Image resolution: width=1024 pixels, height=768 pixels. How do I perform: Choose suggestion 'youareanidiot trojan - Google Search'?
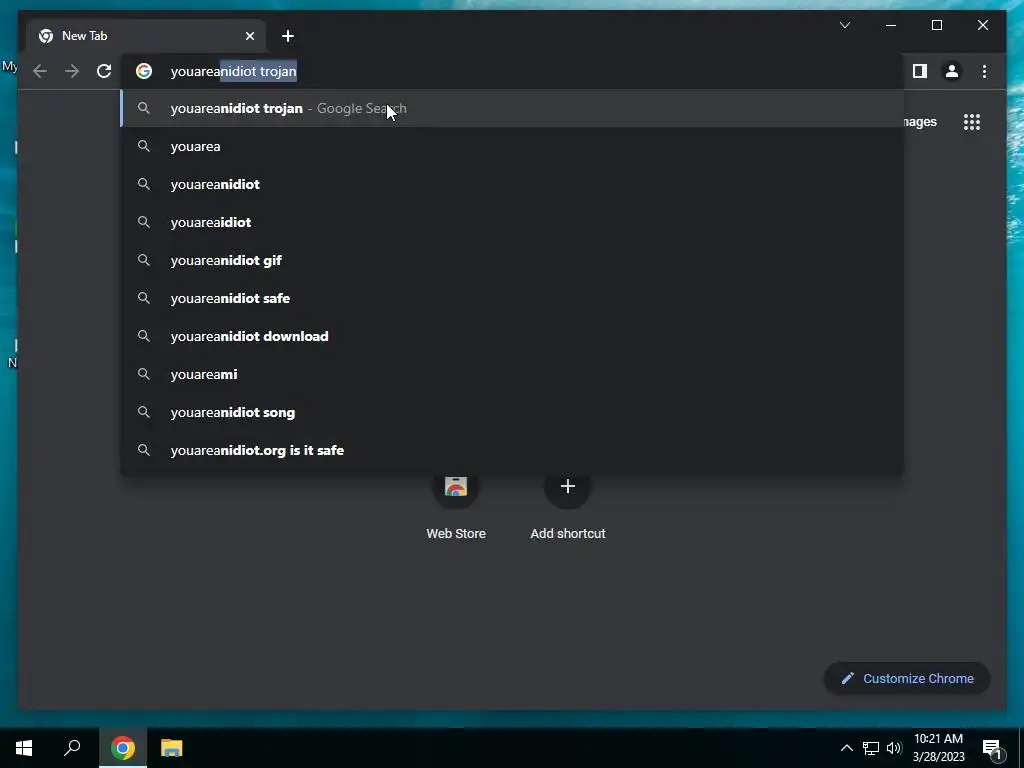[512, 108]
